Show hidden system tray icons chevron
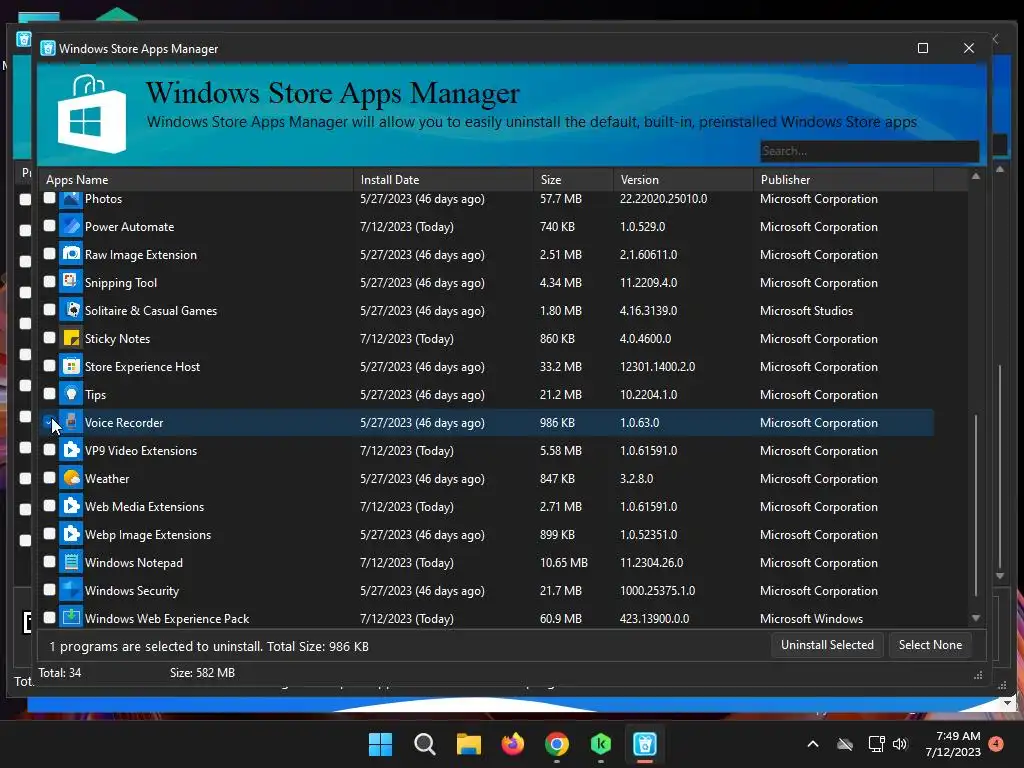Viewport: 1024px width, 768px height. 813,744
